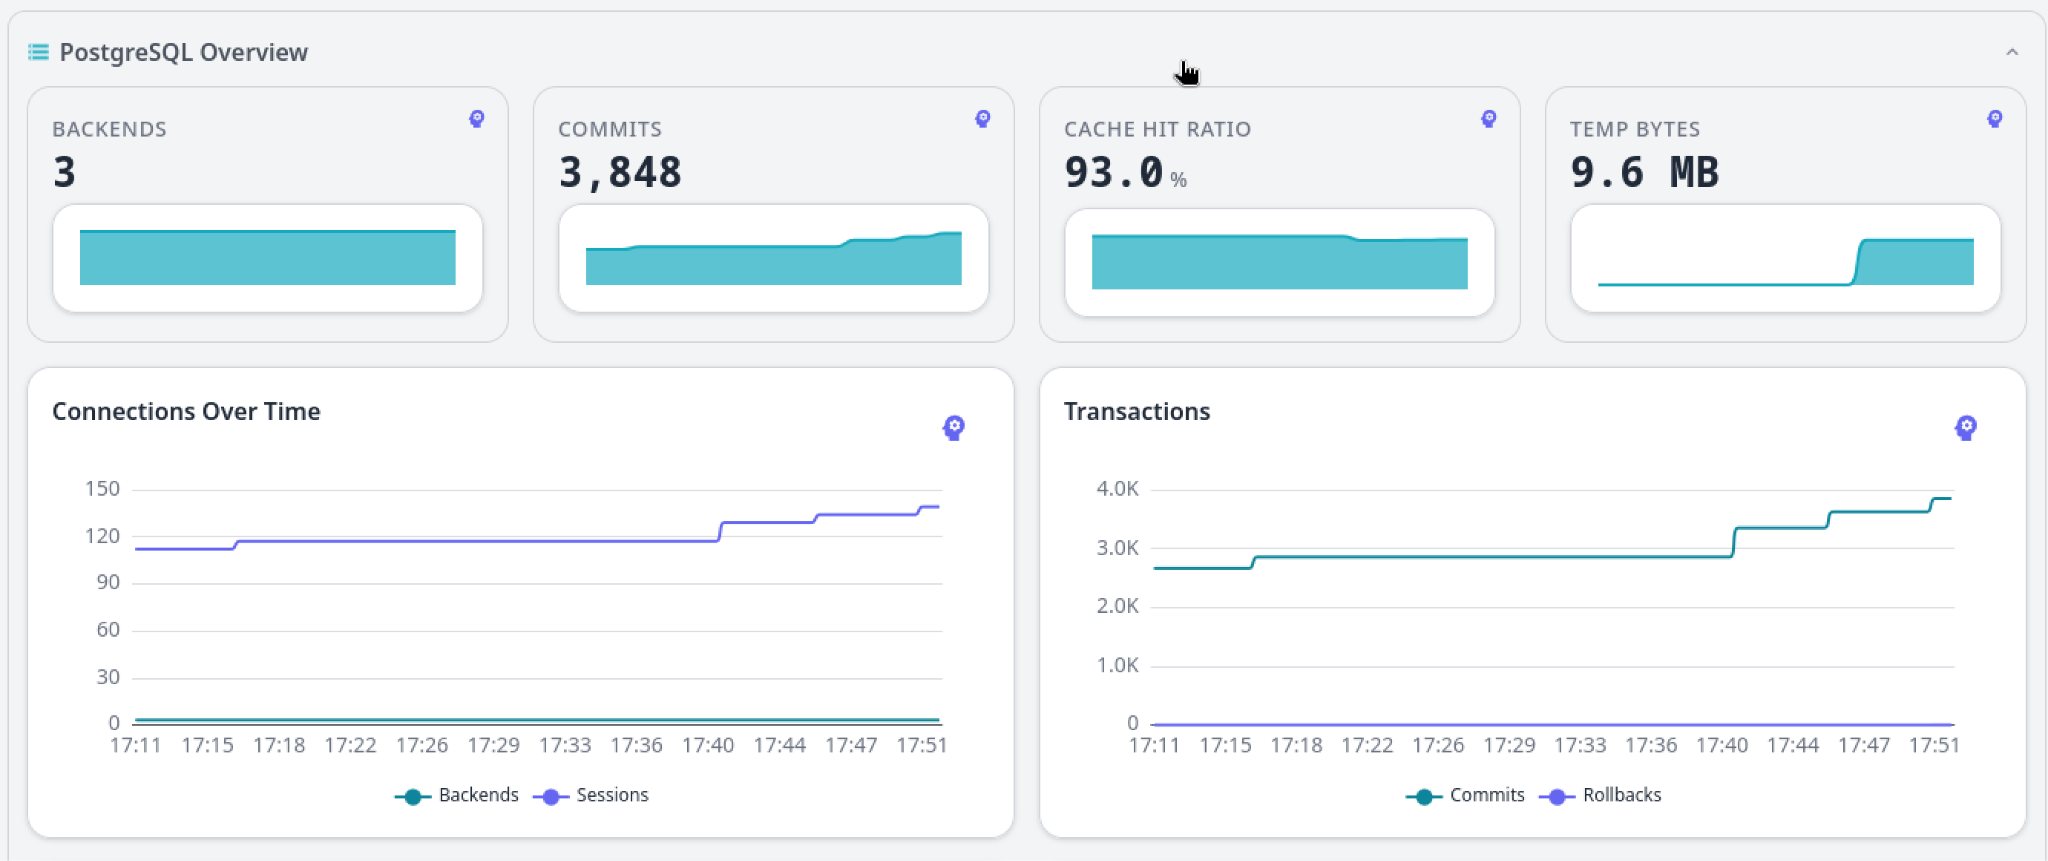Click the 150 y-axis label in Connections chart
Viewport: 2048px width, 861px height.
coord(102,489)
